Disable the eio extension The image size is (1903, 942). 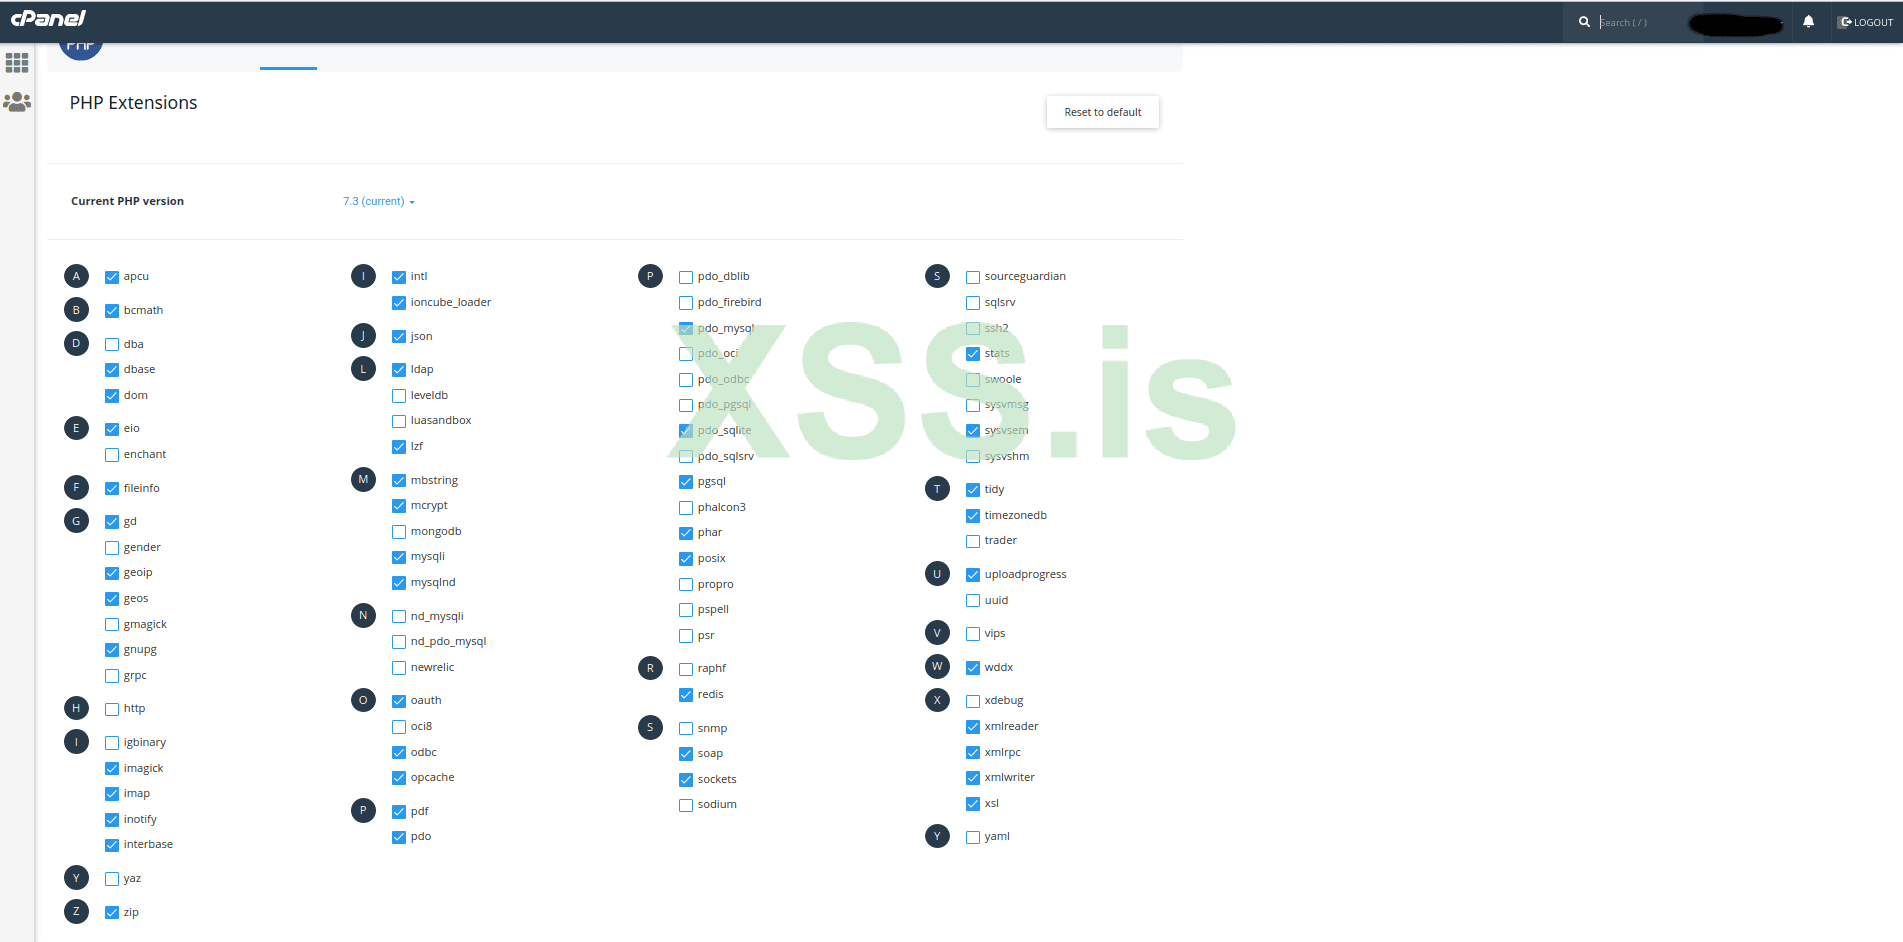(x=112, y=429)
